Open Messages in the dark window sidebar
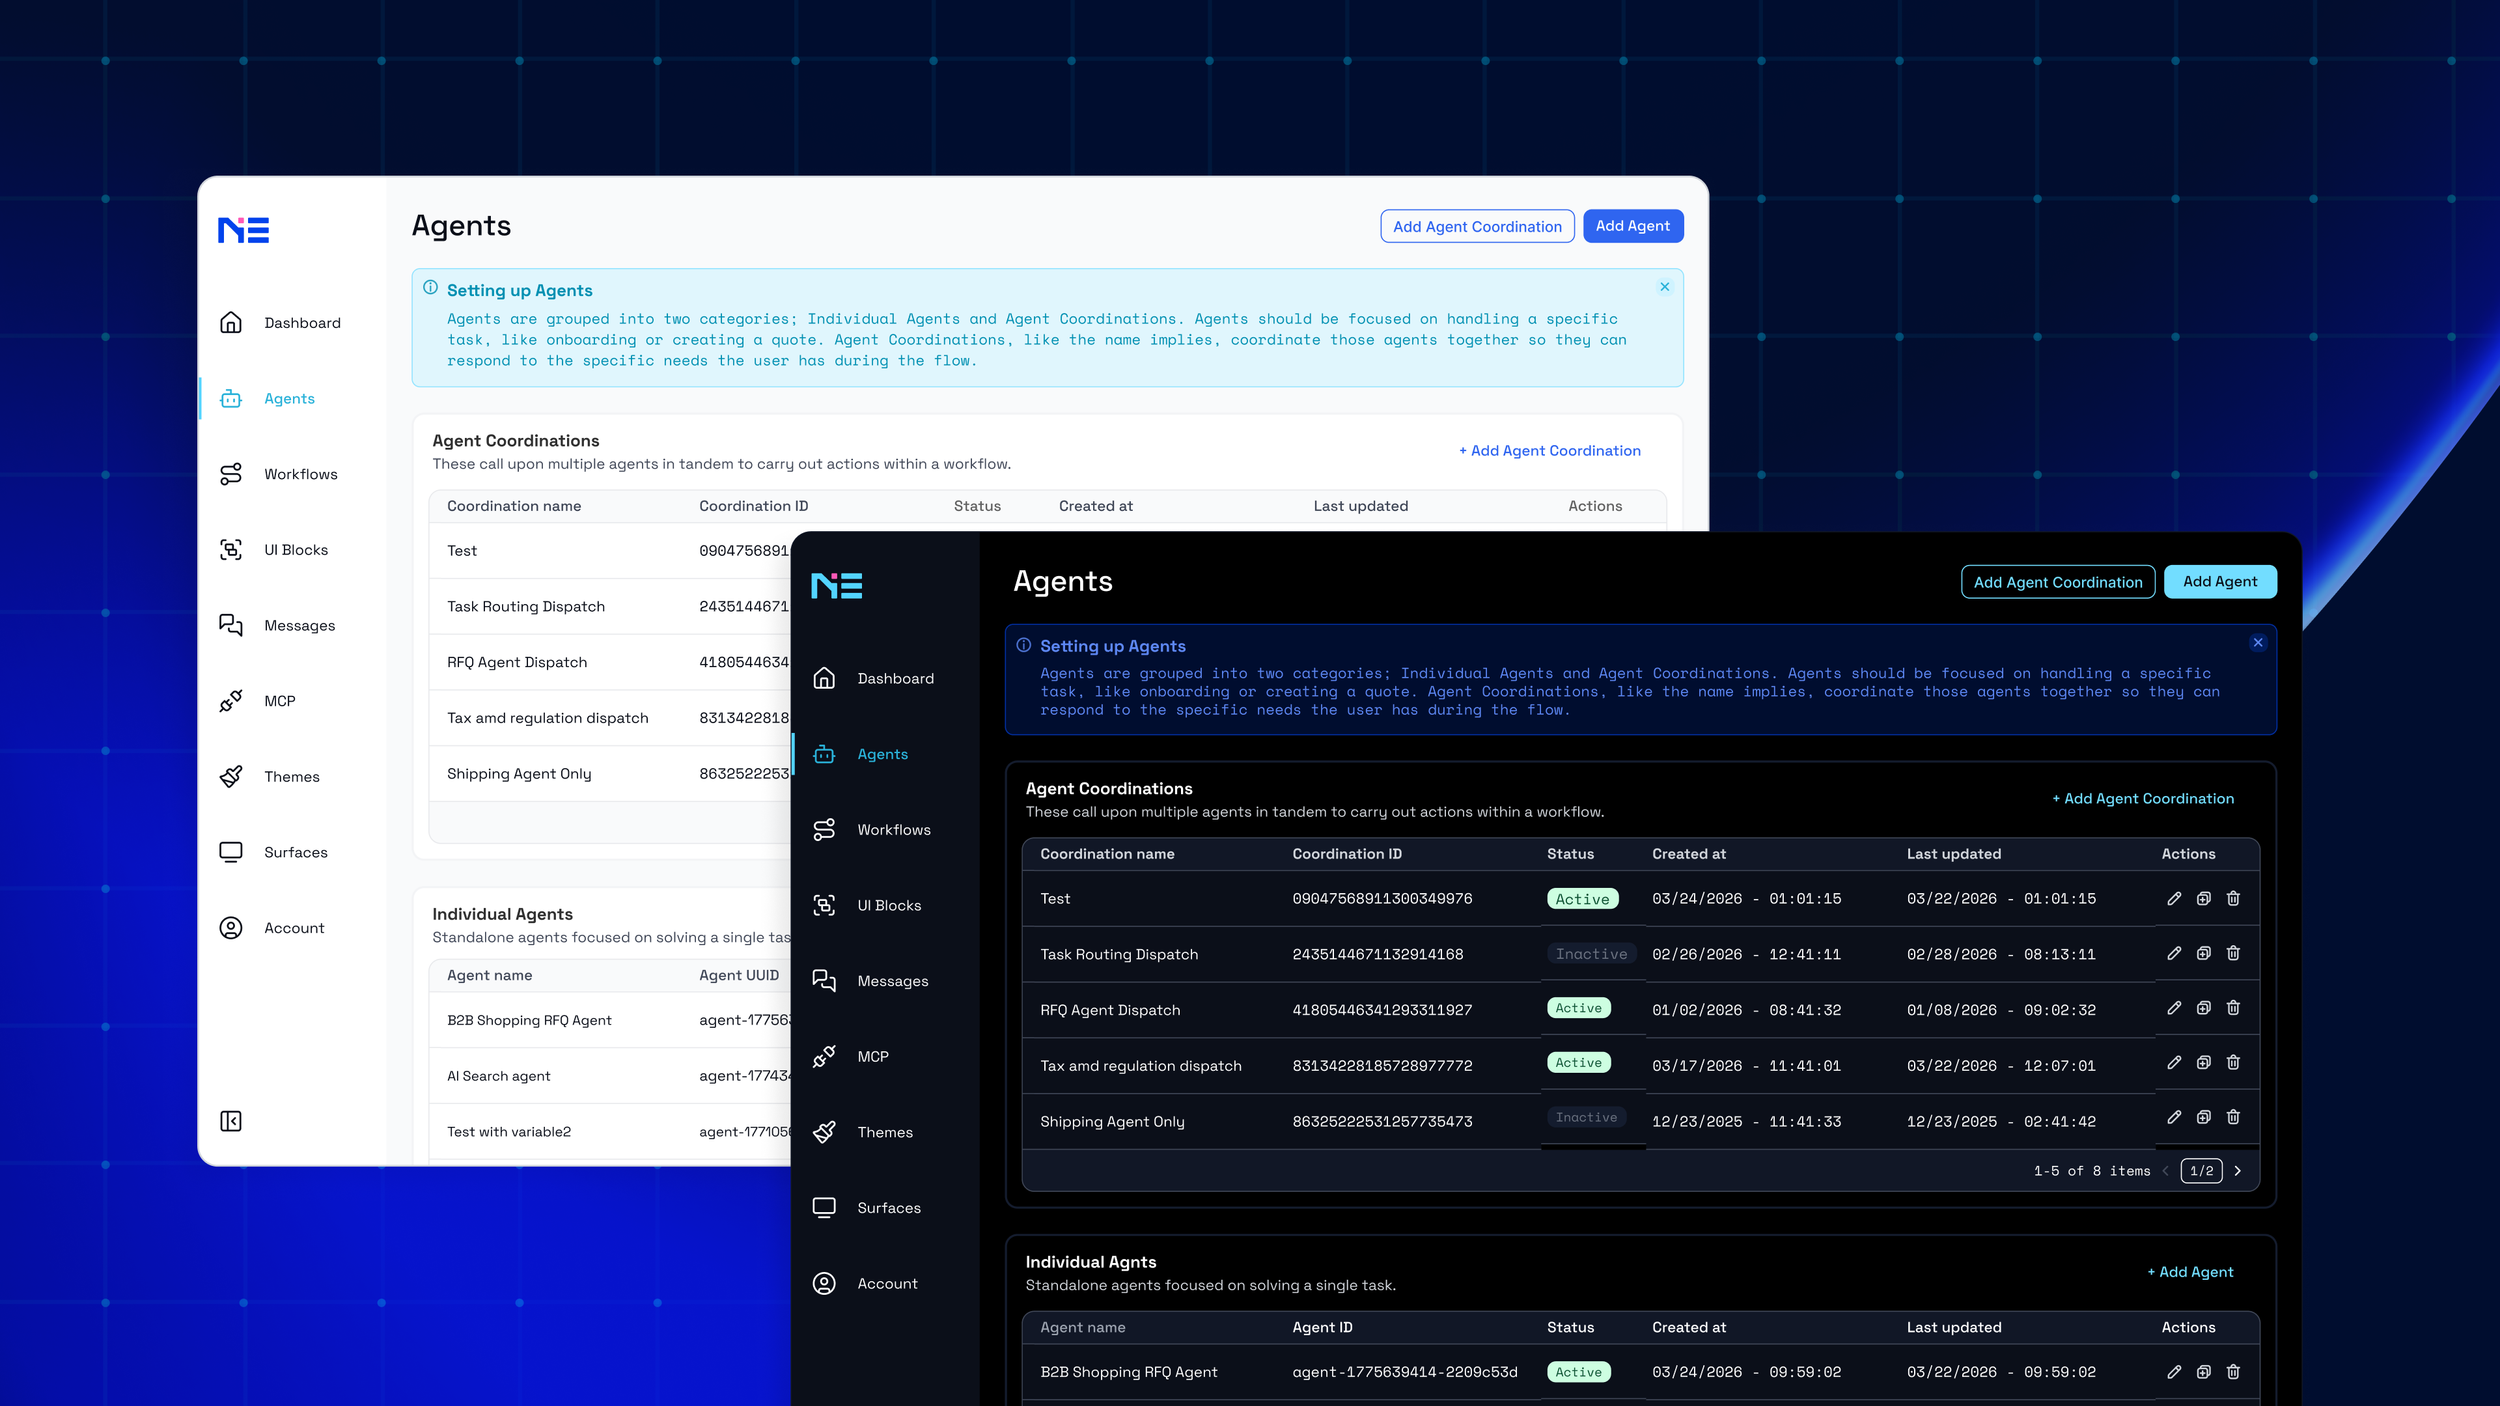Screen dimensions: 2500x1406 coord(870,981)
